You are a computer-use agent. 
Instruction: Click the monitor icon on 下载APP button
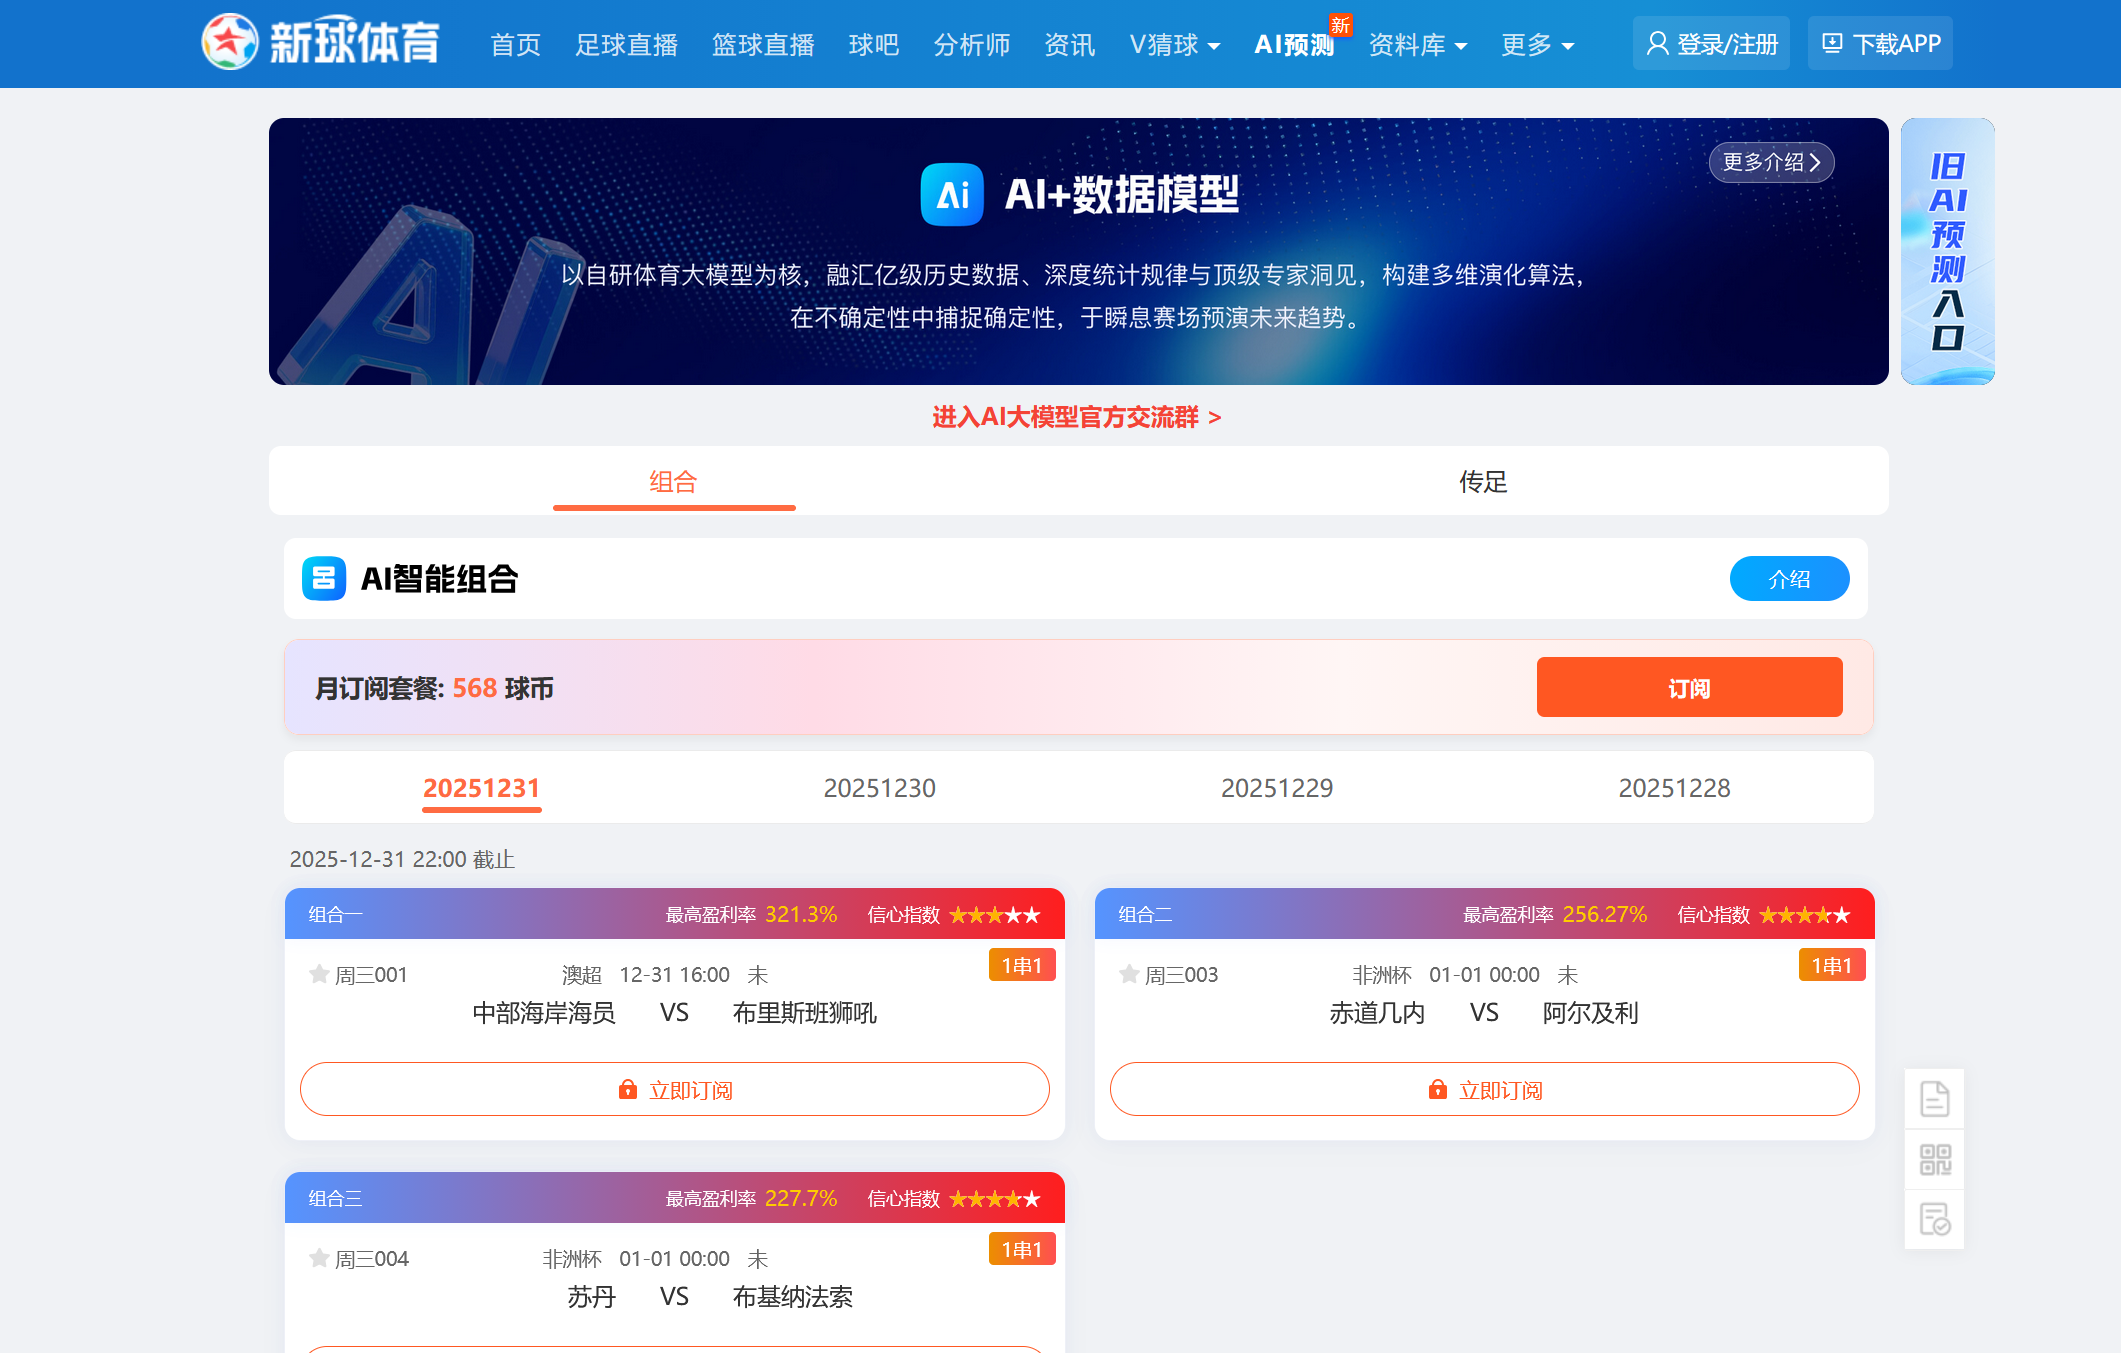(x=1833, y=42)
